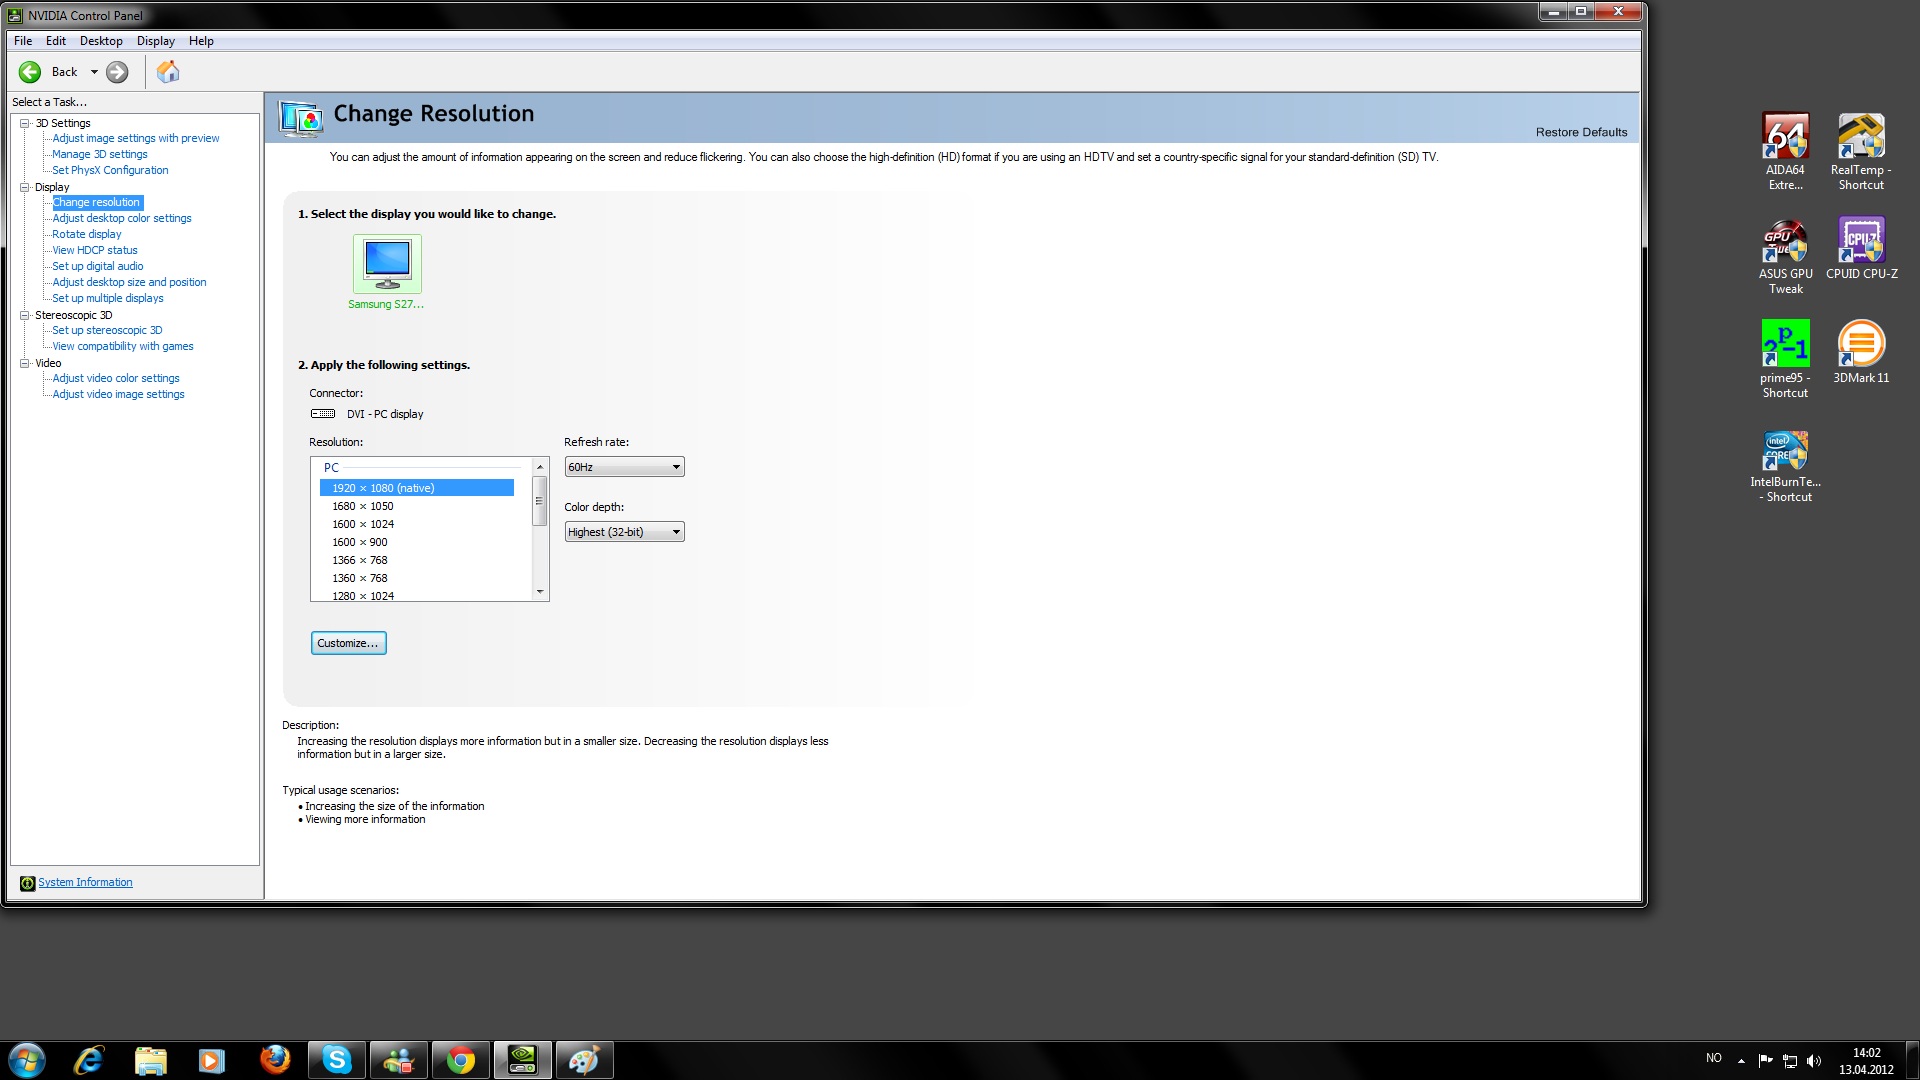Open IntelBurnTest desktop shortcut
The width and height of the screenshot is (1920, 1080).
click(1785, 466)
